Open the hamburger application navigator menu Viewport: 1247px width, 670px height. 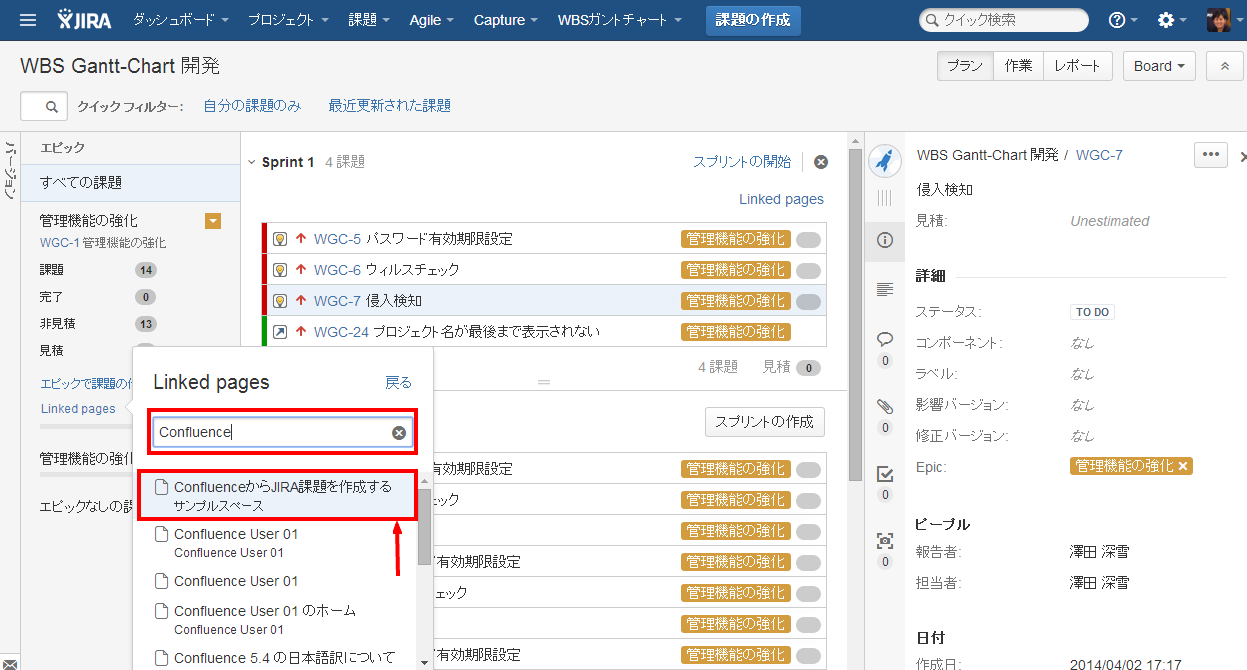(x=28, y=20)
